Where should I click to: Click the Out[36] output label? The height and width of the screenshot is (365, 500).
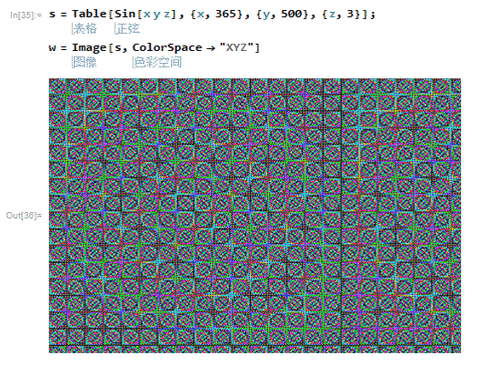click(x=24, y=215)
